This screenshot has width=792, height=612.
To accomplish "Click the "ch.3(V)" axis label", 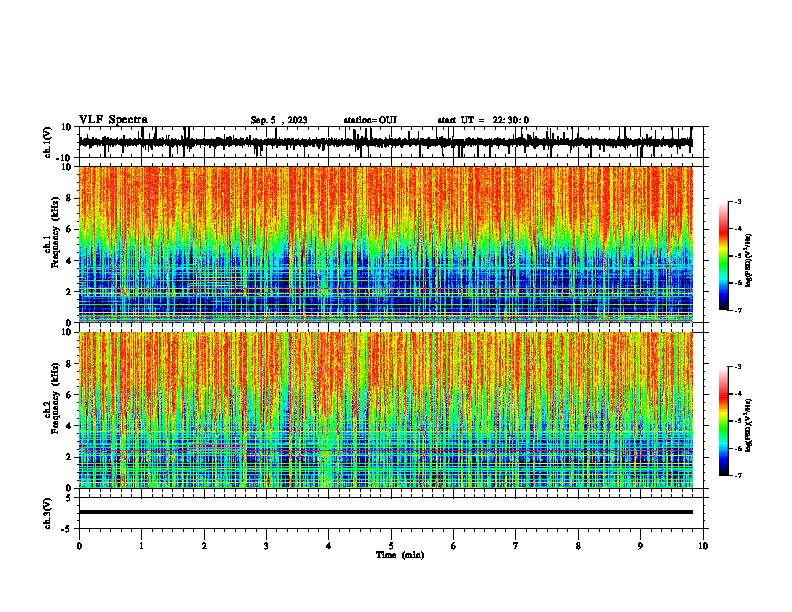I will click(48, 513).
